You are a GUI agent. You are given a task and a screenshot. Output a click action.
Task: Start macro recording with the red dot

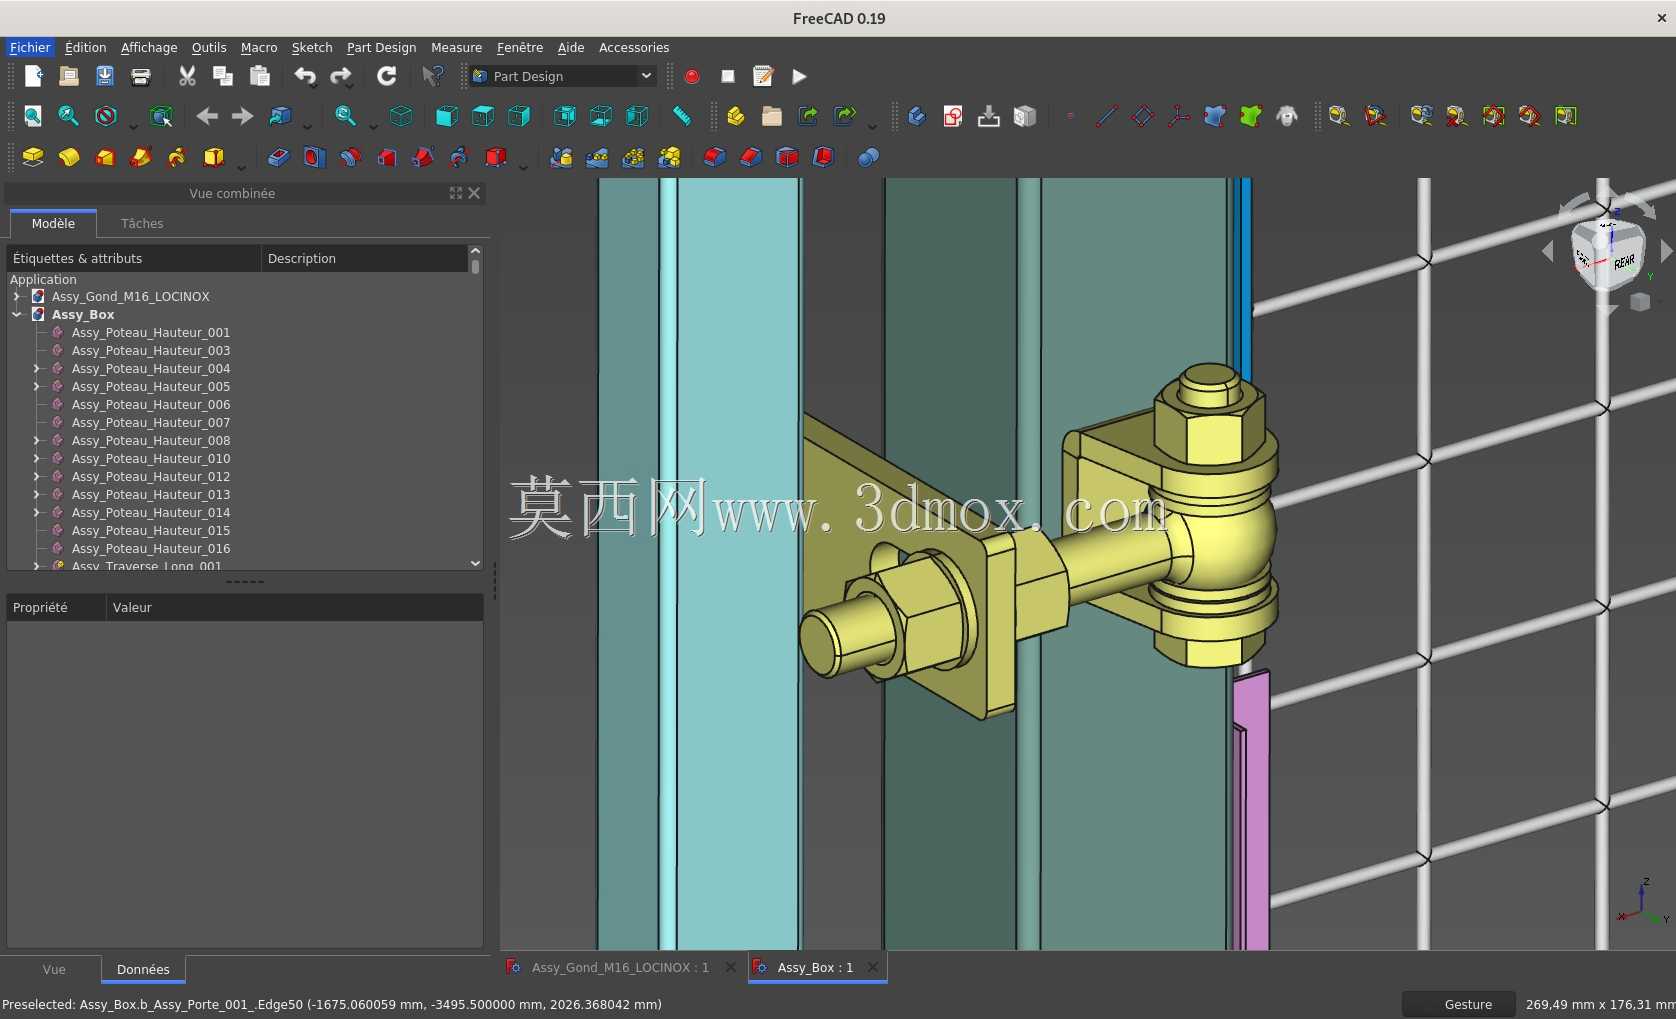click(x=692, y=76)
